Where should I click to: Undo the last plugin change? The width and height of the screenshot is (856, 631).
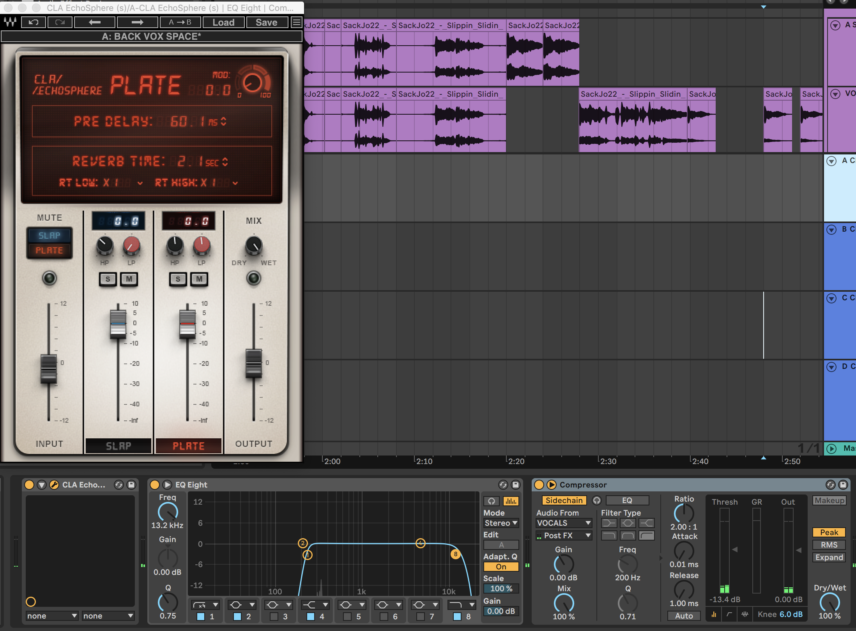click(x=33, y=22)
